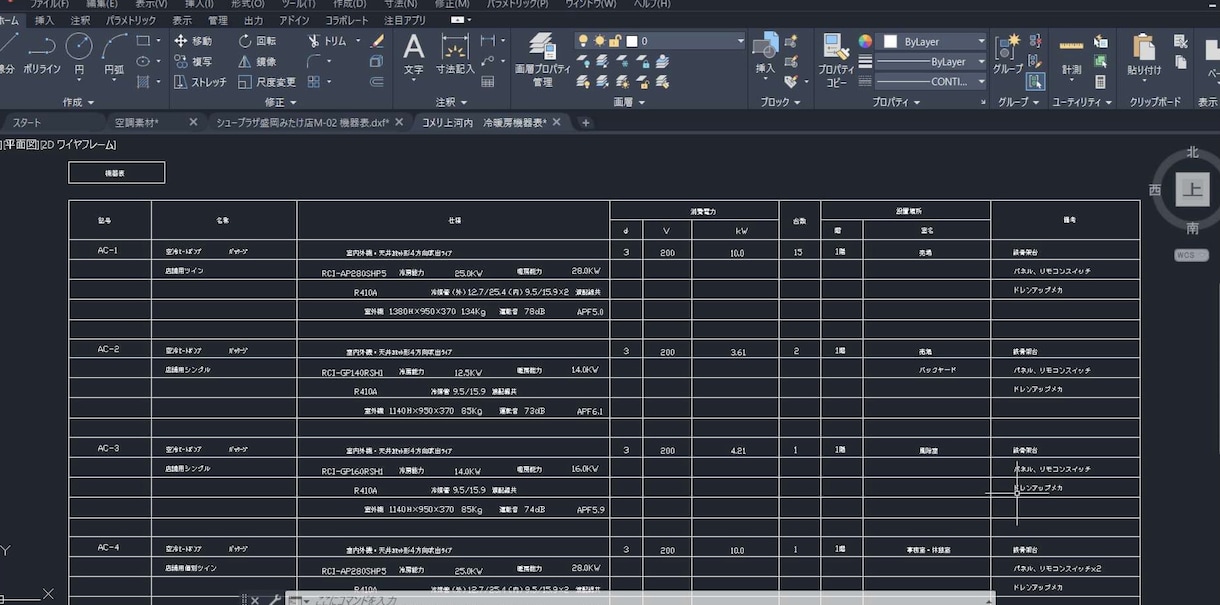Open the 管理 ribbon tab

pos(217,20)
